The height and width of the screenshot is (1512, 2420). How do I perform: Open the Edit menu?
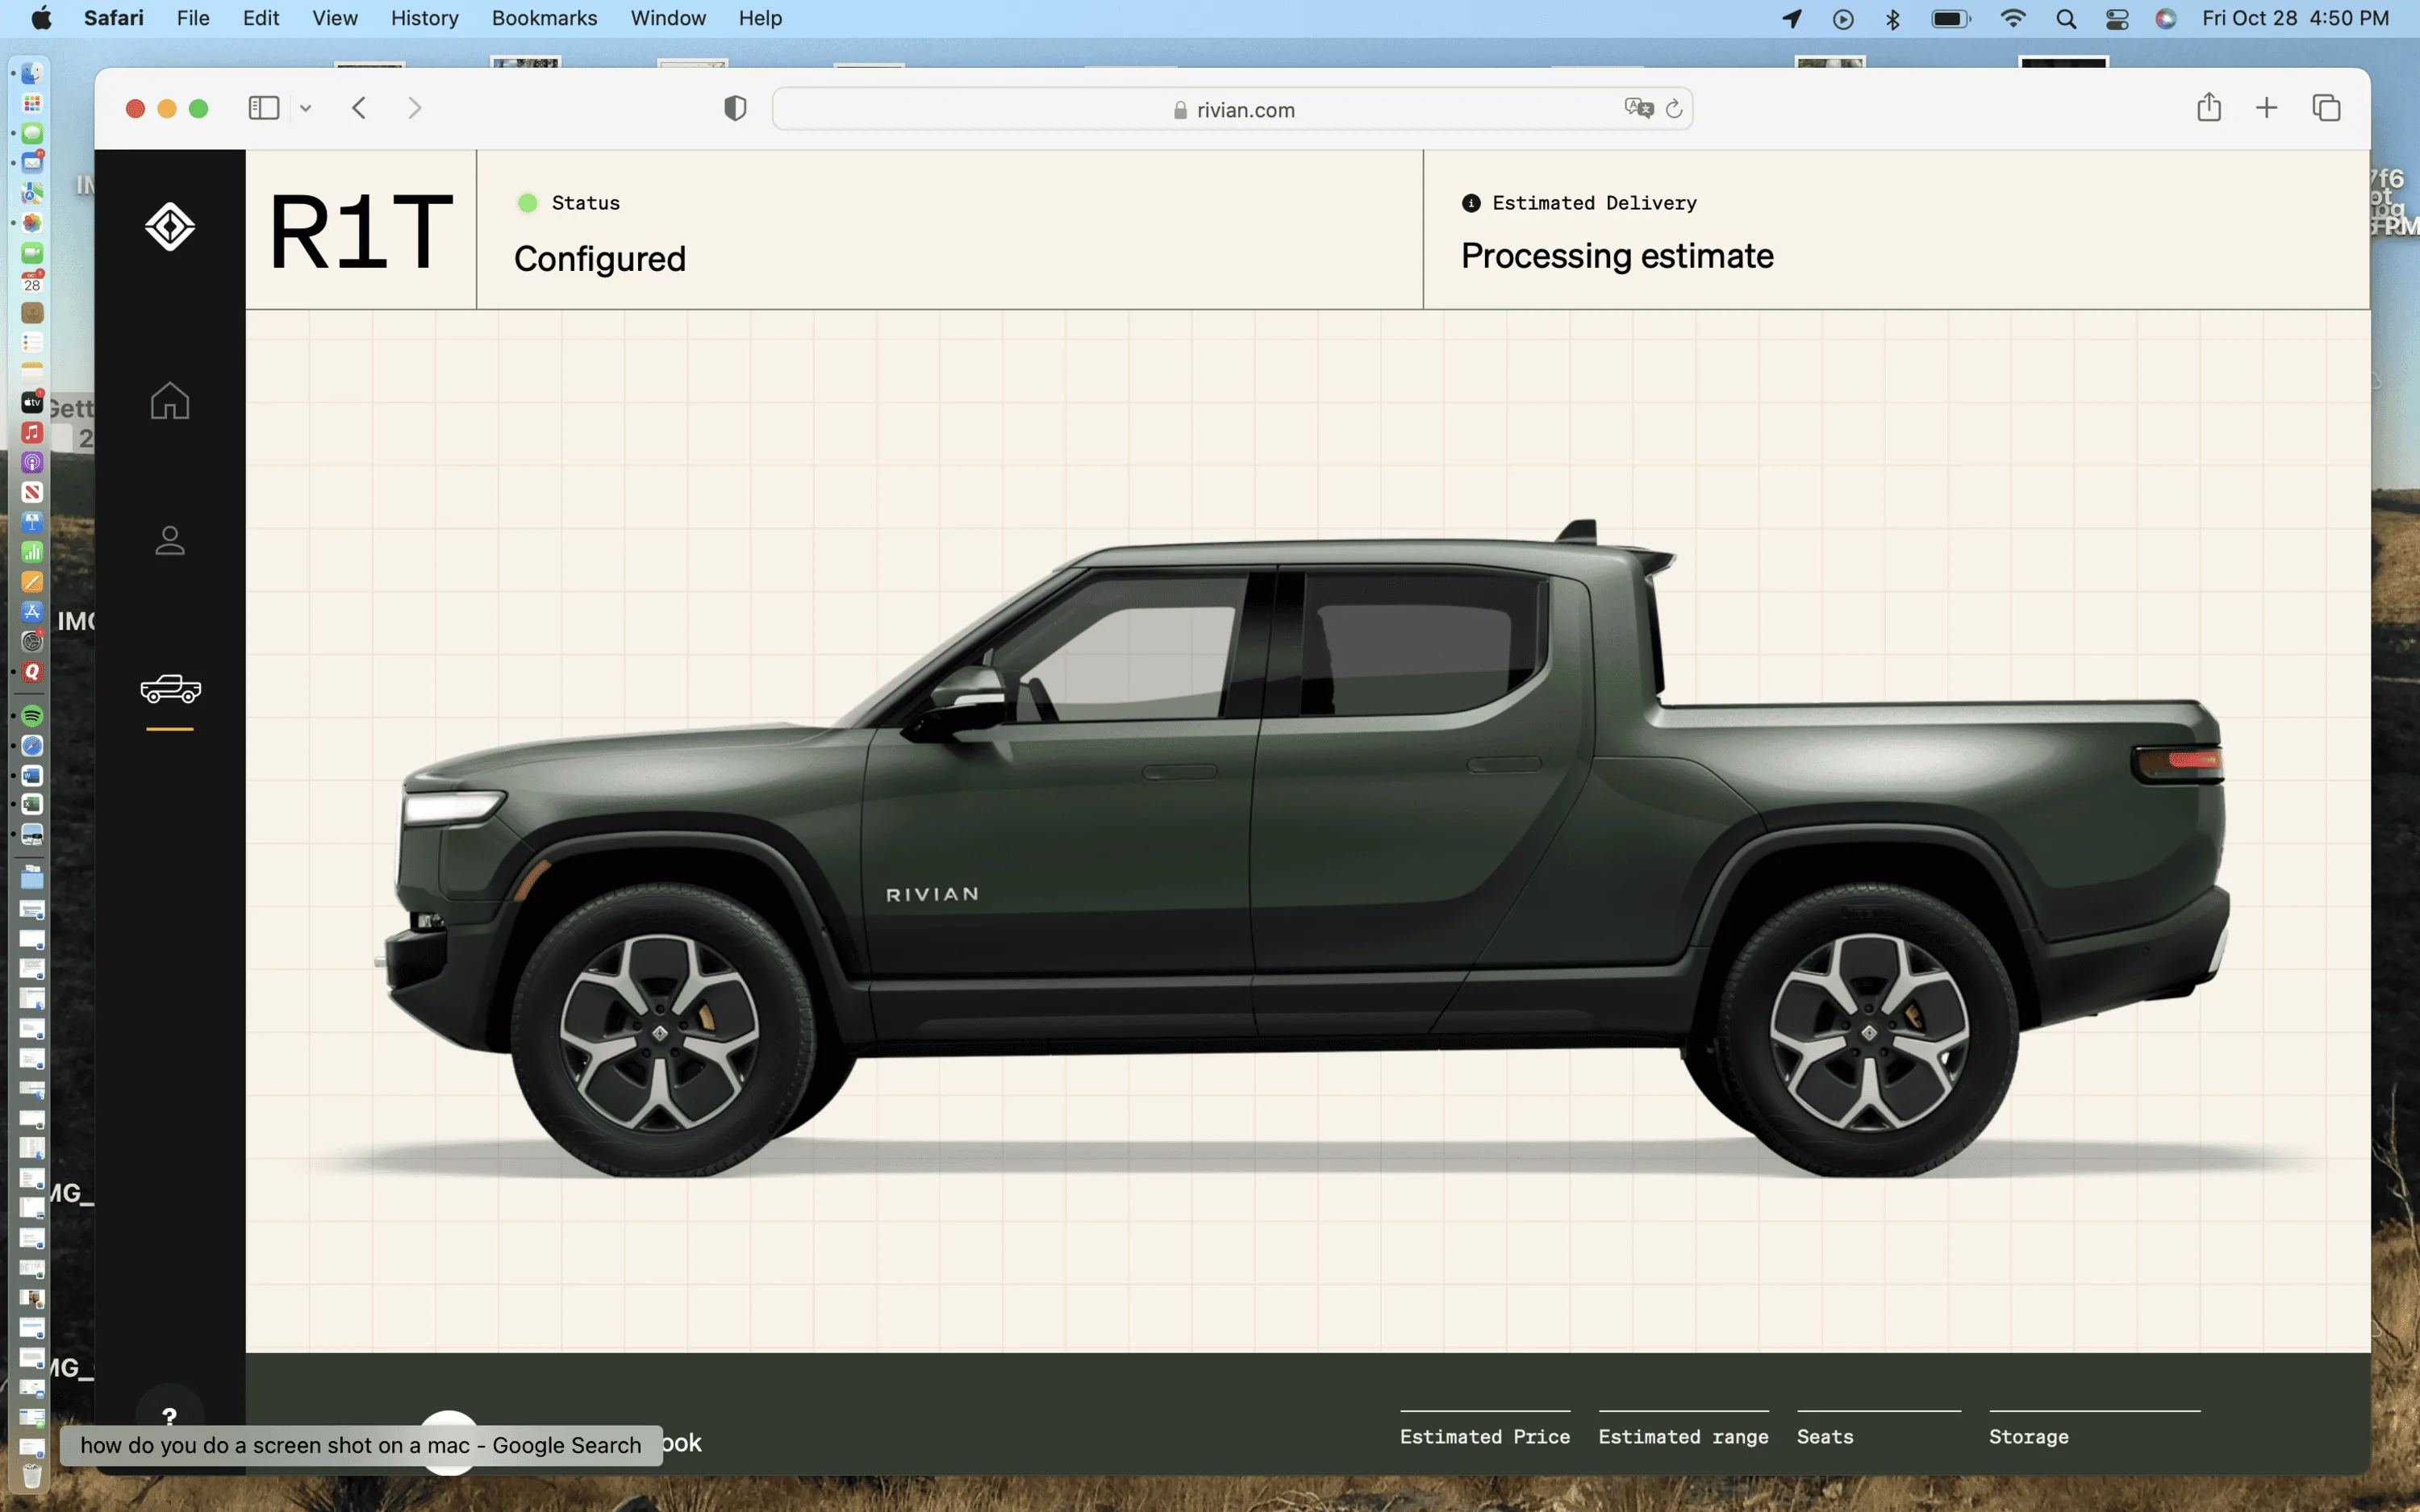[261, 18]
